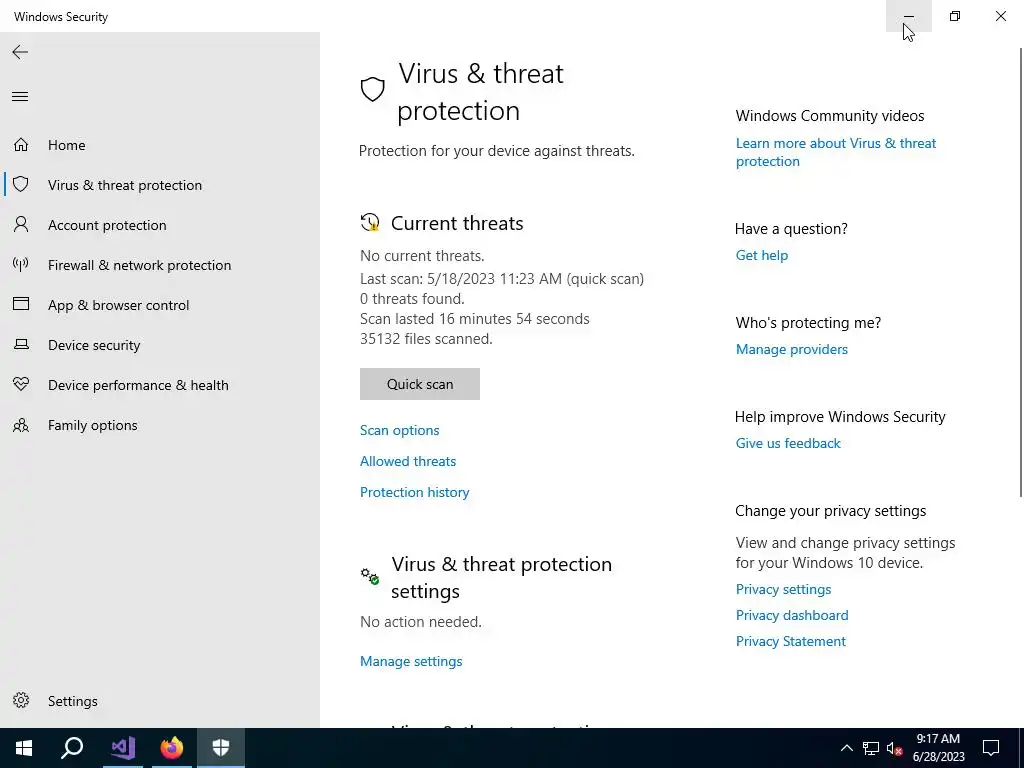Click Manage providers link
The image size is (1024, 768).
(x=792, y=349)
